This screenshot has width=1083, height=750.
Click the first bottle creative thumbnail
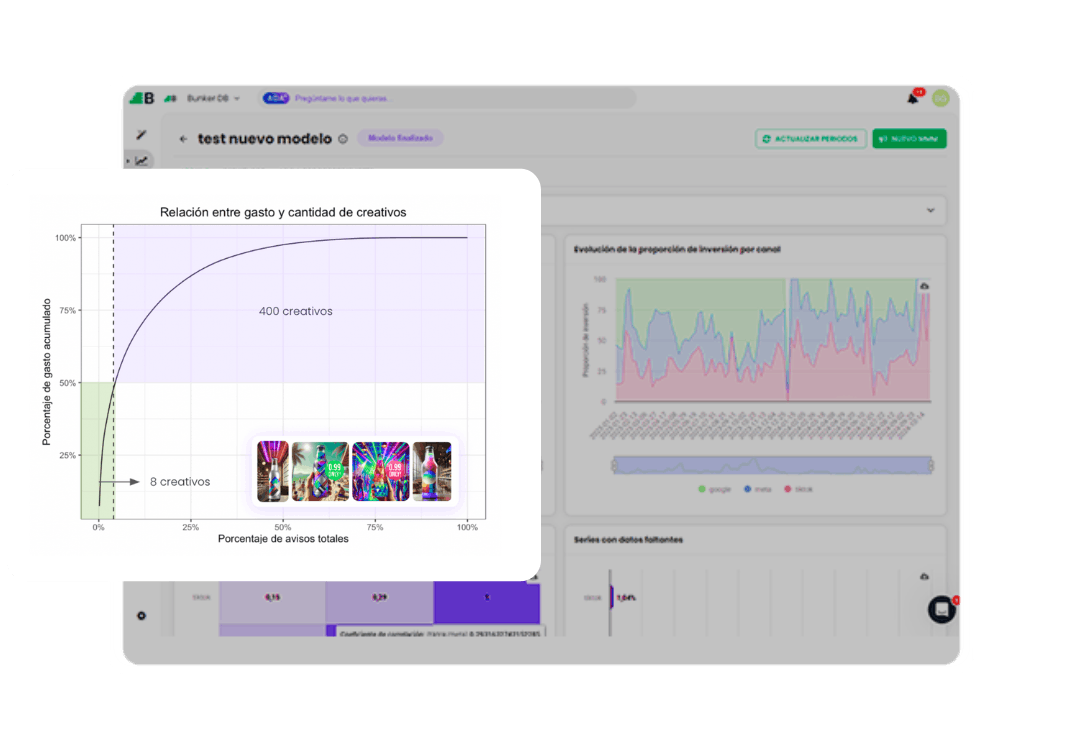pos(273,472)
